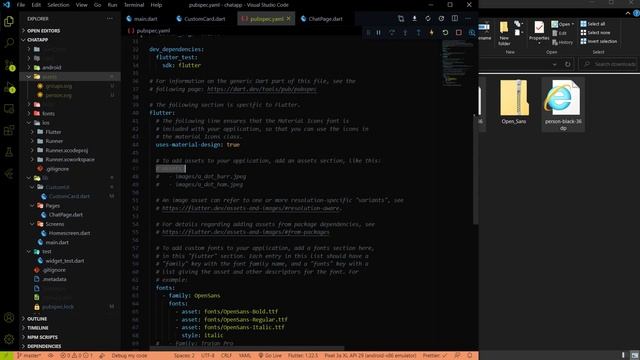This screenshot has width=640, height=360.
Task: Open the dart.dev pubspec link in editor
Action: click(x=262, y=89)
